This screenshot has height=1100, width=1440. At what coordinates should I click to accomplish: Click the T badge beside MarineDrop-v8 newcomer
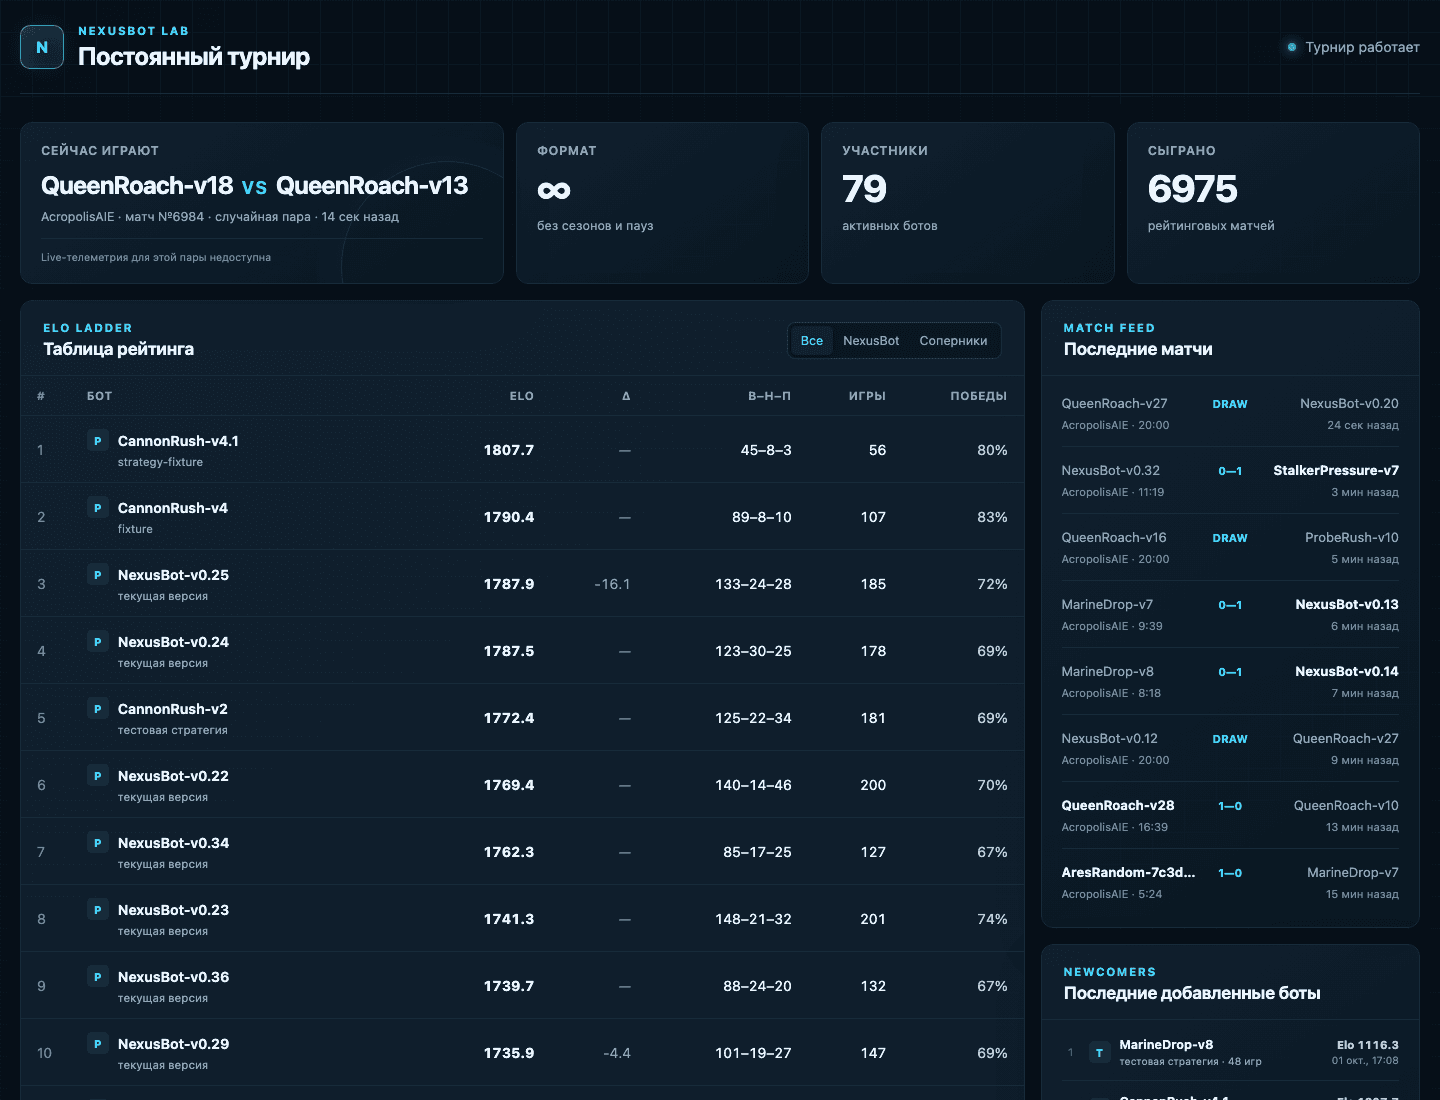[x=1099, y=1052]
